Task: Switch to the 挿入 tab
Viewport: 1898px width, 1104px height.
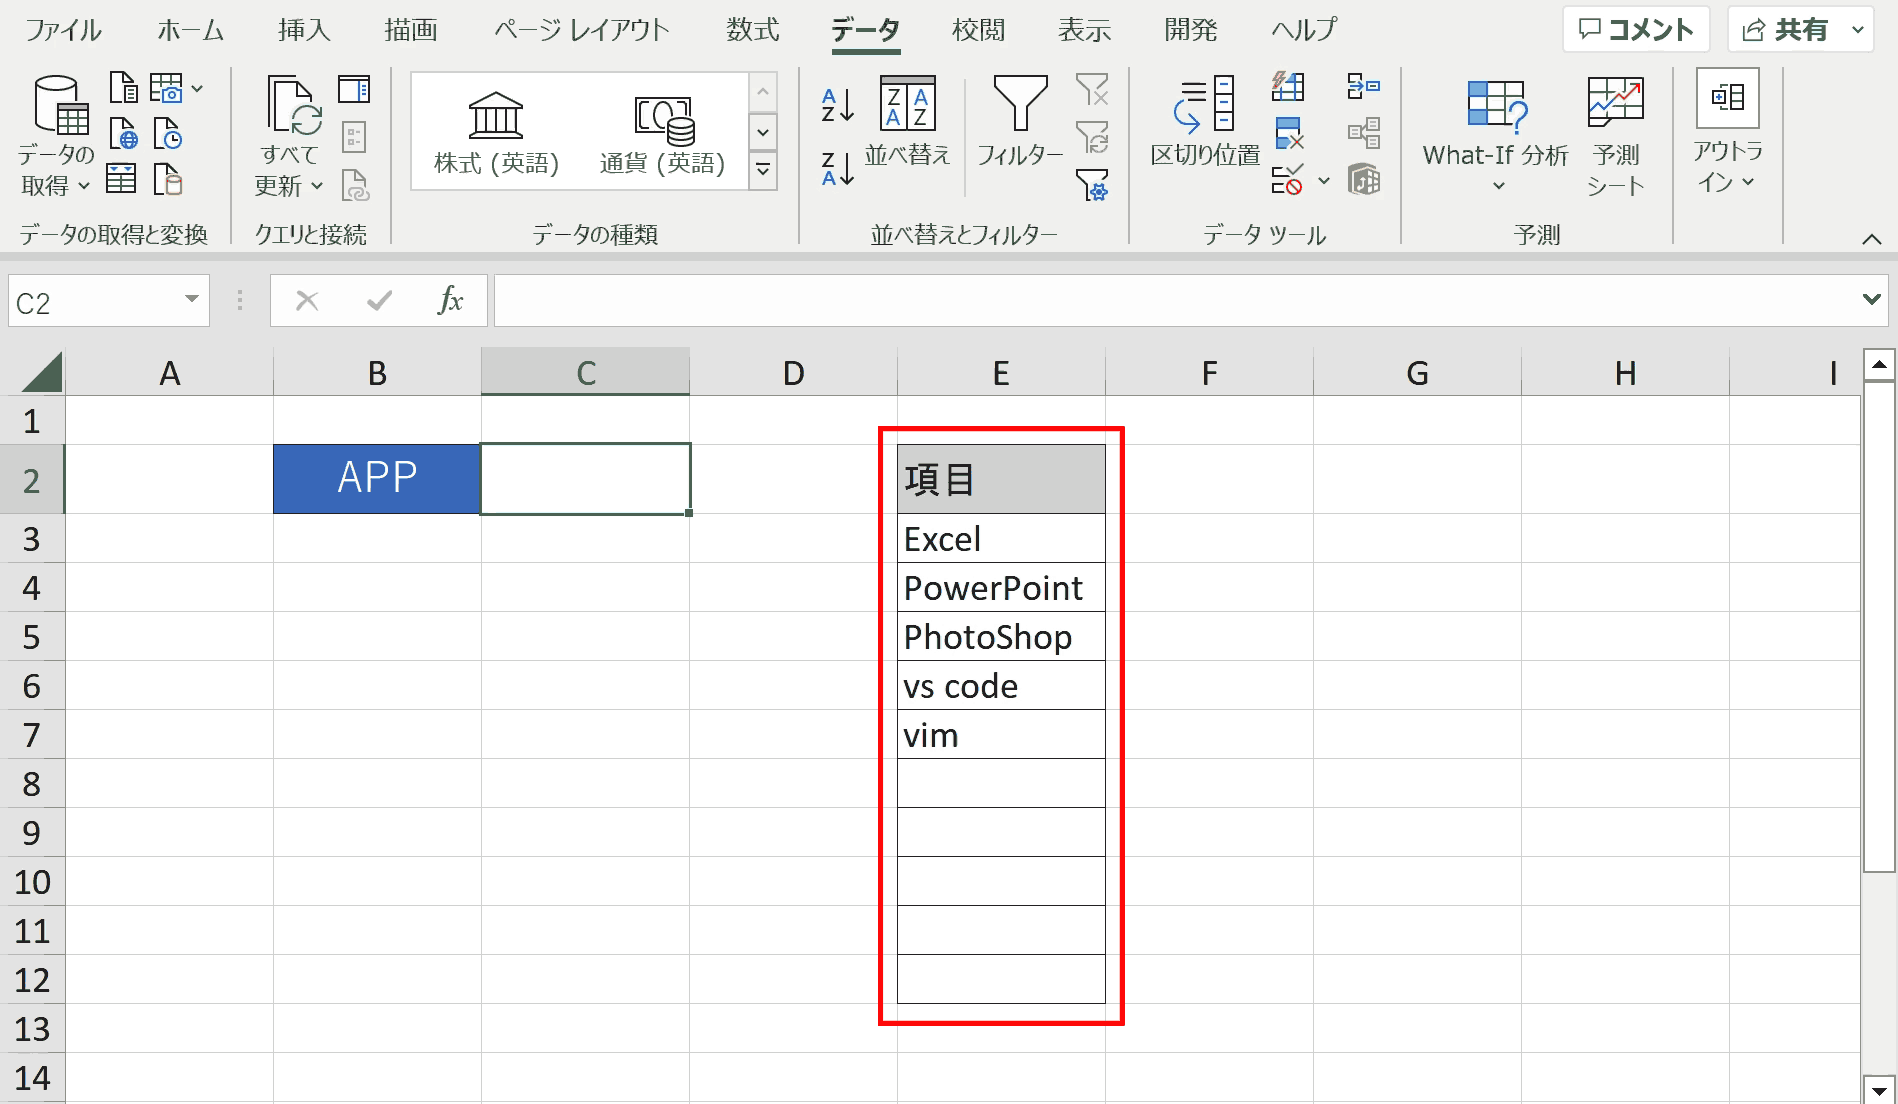Action: click(x=304, y=30)
